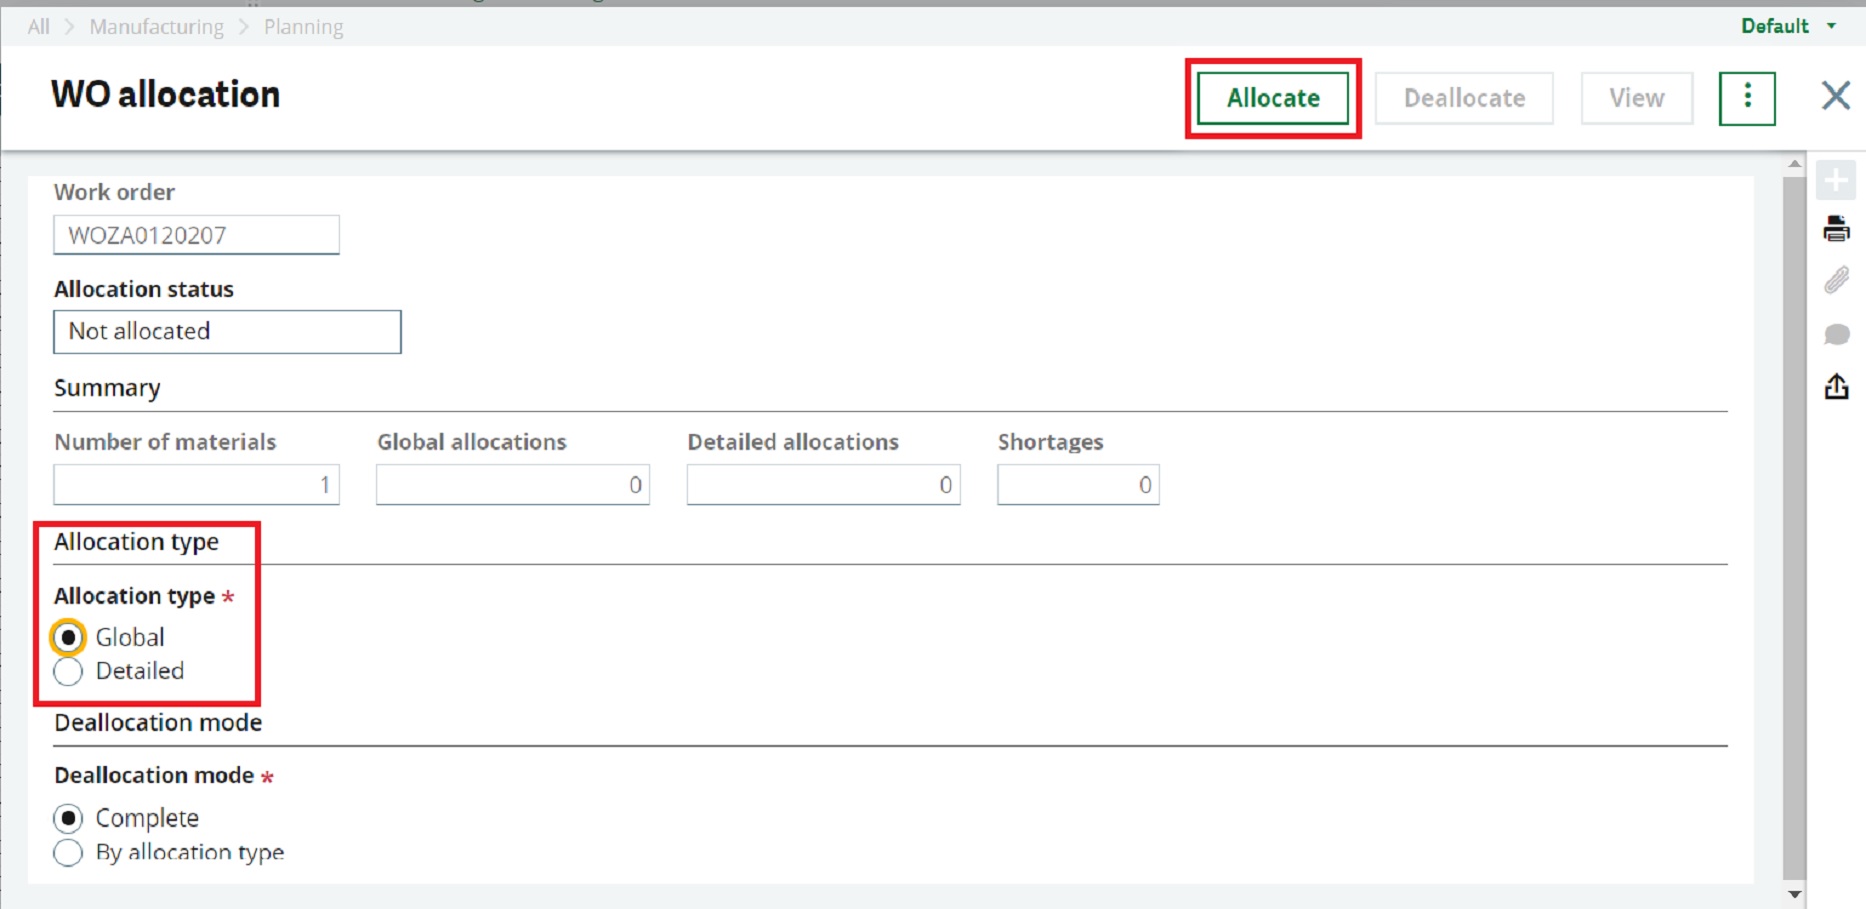
Task: Click the Work order field showing WOZA0120207
Action: coord(196,234)
